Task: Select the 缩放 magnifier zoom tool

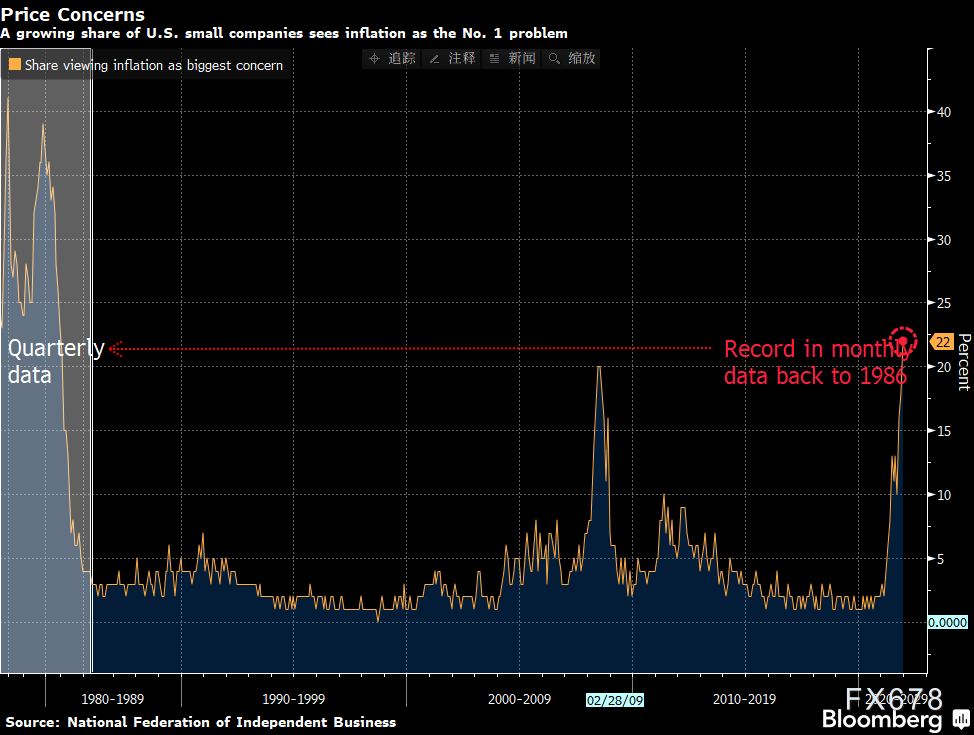Action: point(571,58)
